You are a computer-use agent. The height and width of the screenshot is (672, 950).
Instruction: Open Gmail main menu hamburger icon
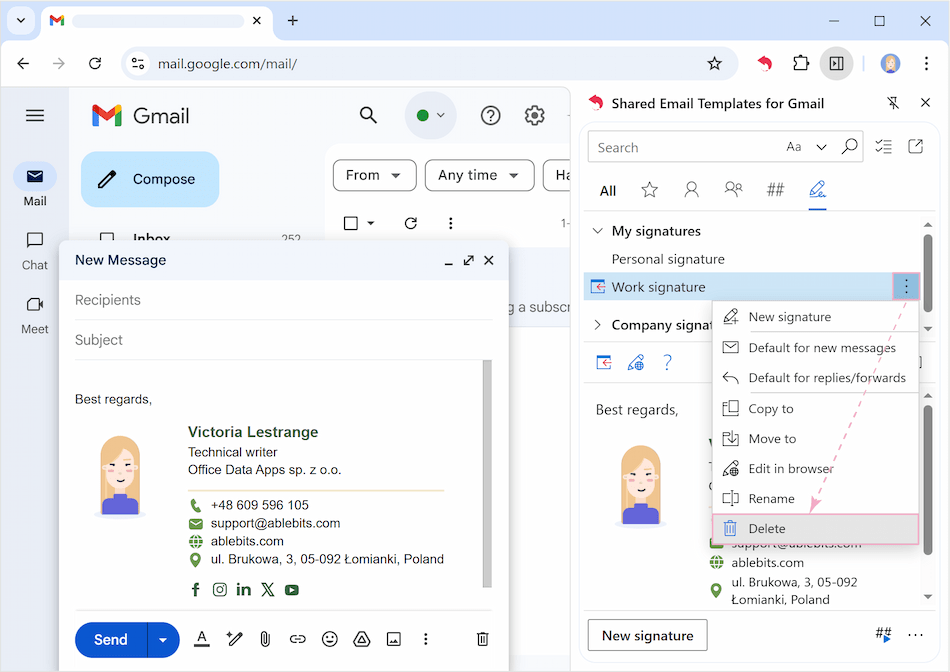click(35, 115)
